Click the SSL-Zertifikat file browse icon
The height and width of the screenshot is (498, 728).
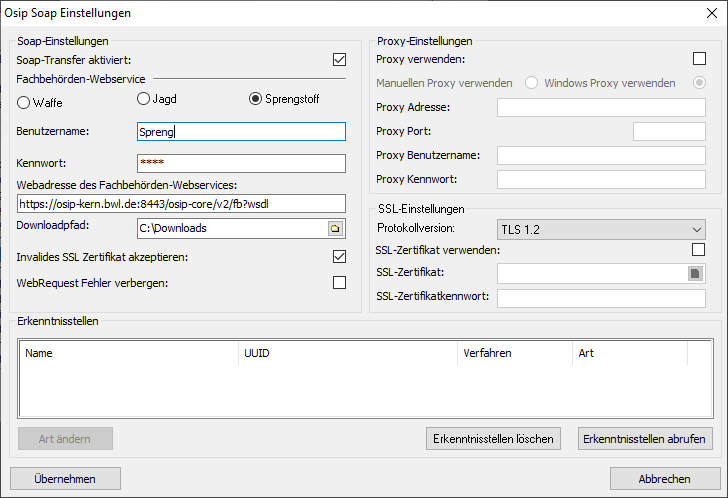tap(695, 273)
